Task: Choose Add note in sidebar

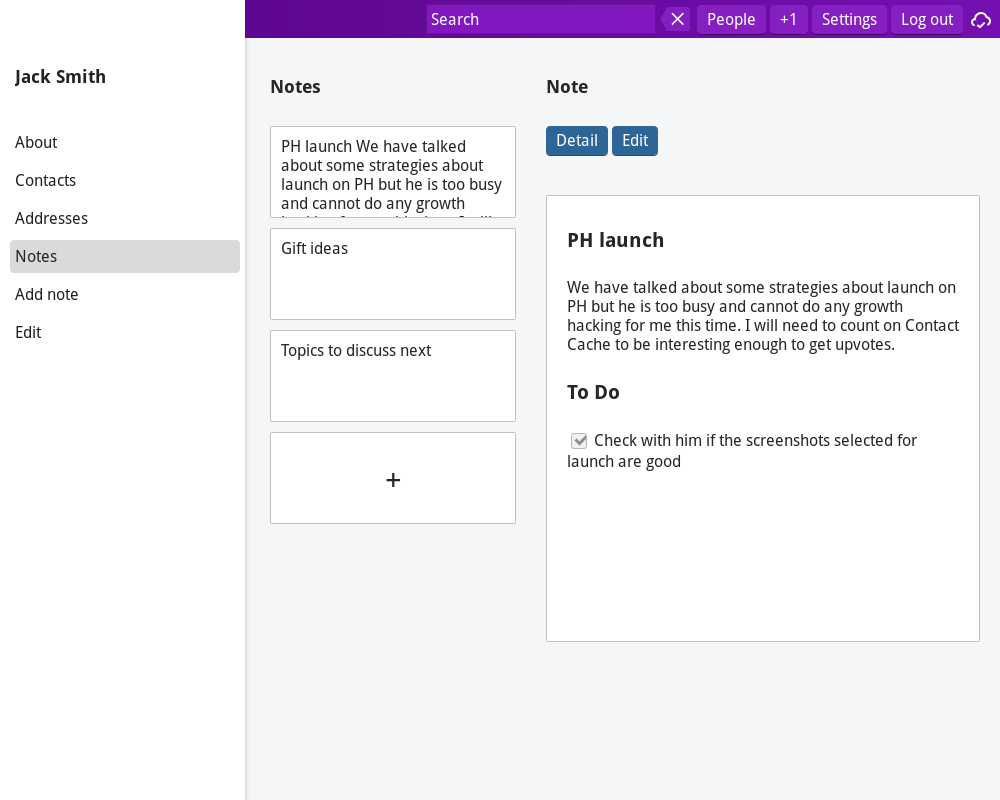Action: click(47, 295)
